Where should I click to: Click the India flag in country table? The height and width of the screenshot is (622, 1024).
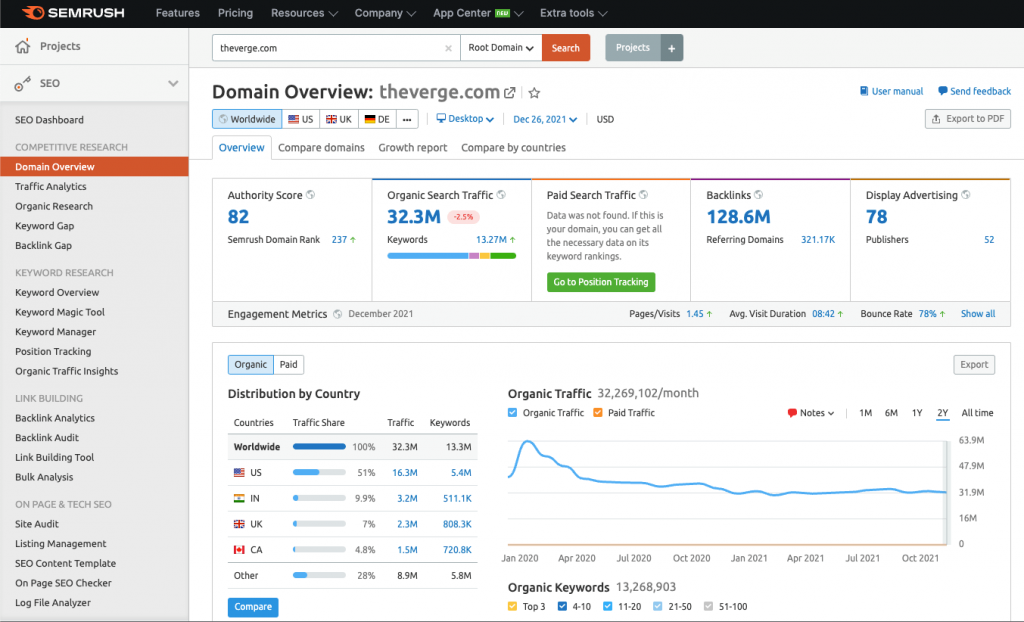point(239,498)
